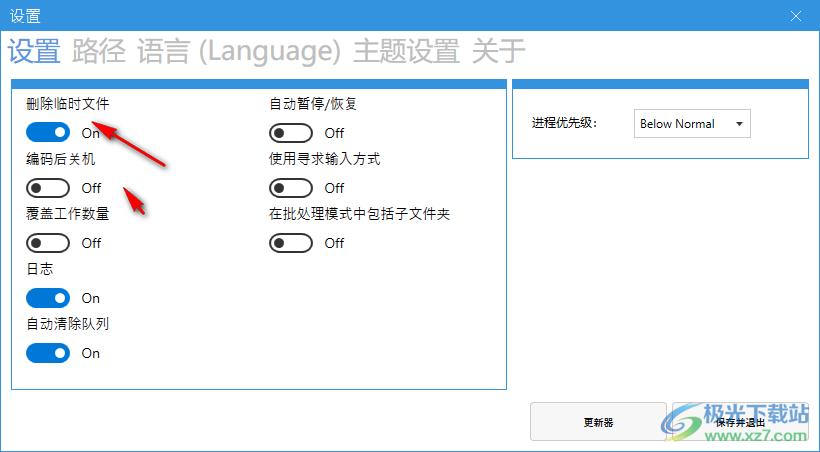Turn off the 删除临时文件 toggle
This screenshot has height=452, width=820.
pyautogui.click(x=48, y=132)
